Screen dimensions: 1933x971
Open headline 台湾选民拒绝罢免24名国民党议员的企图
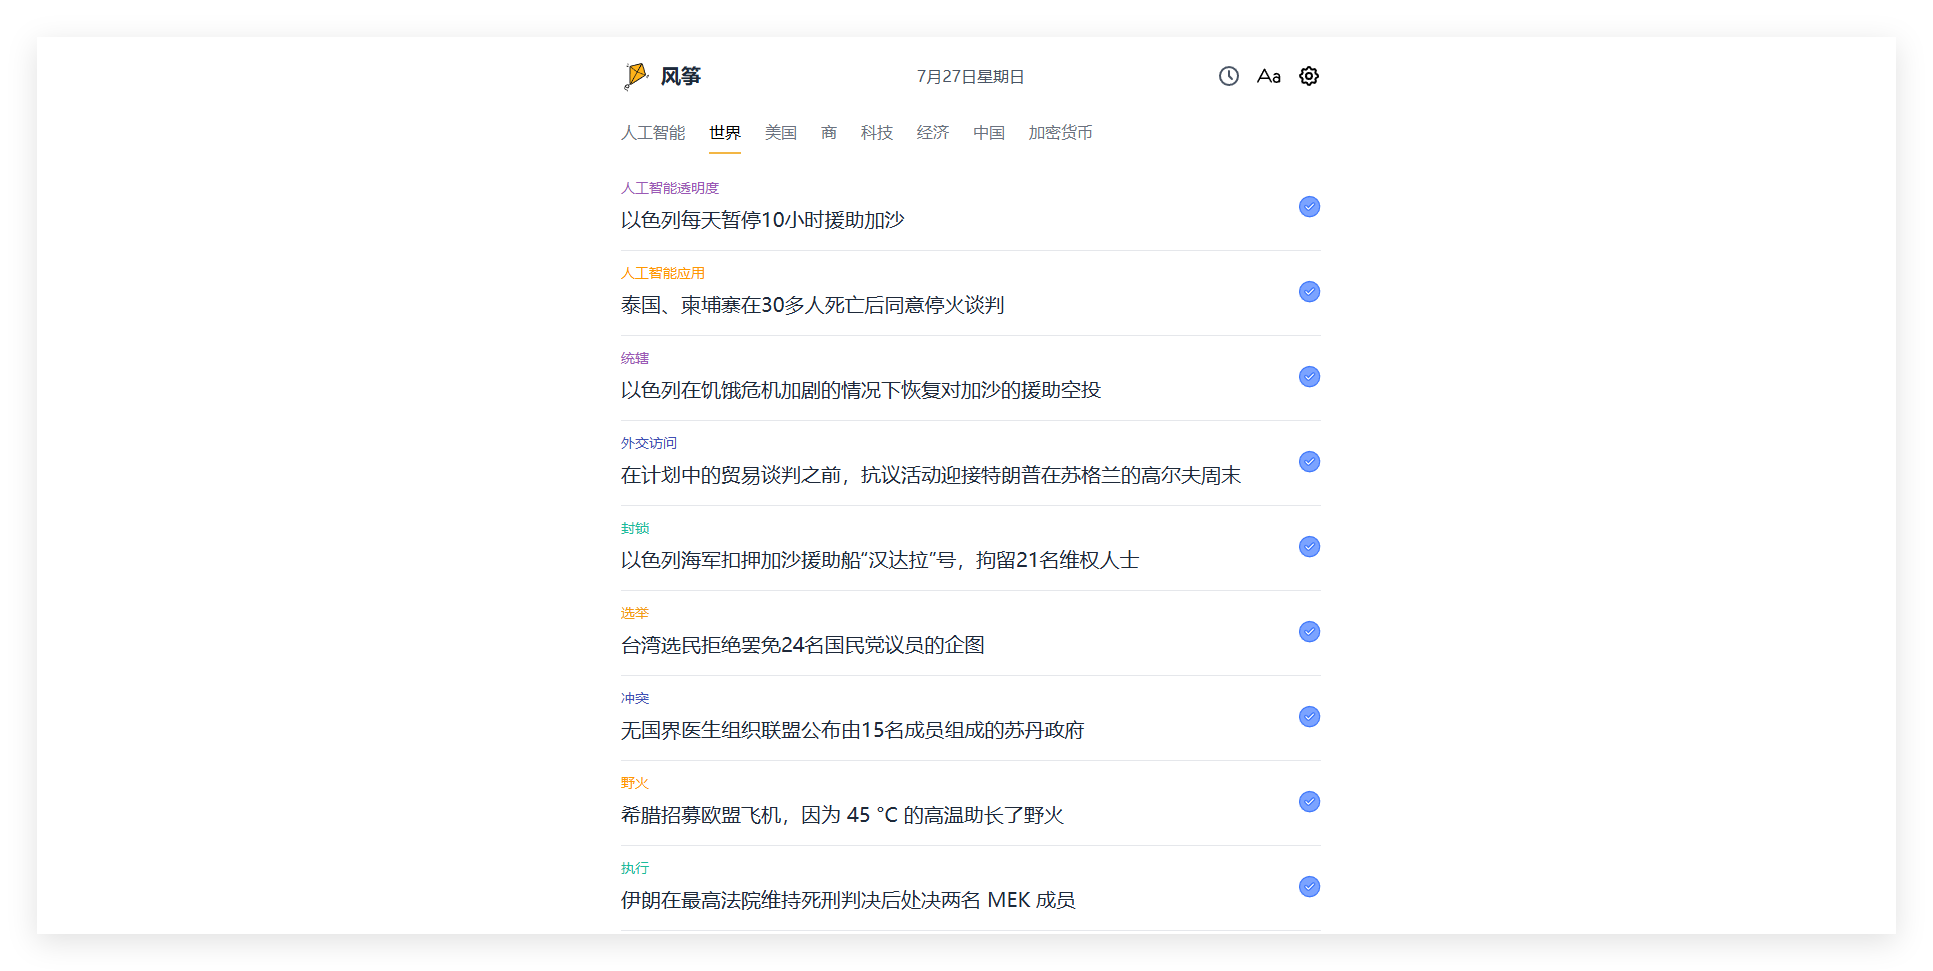pos(803,645)
